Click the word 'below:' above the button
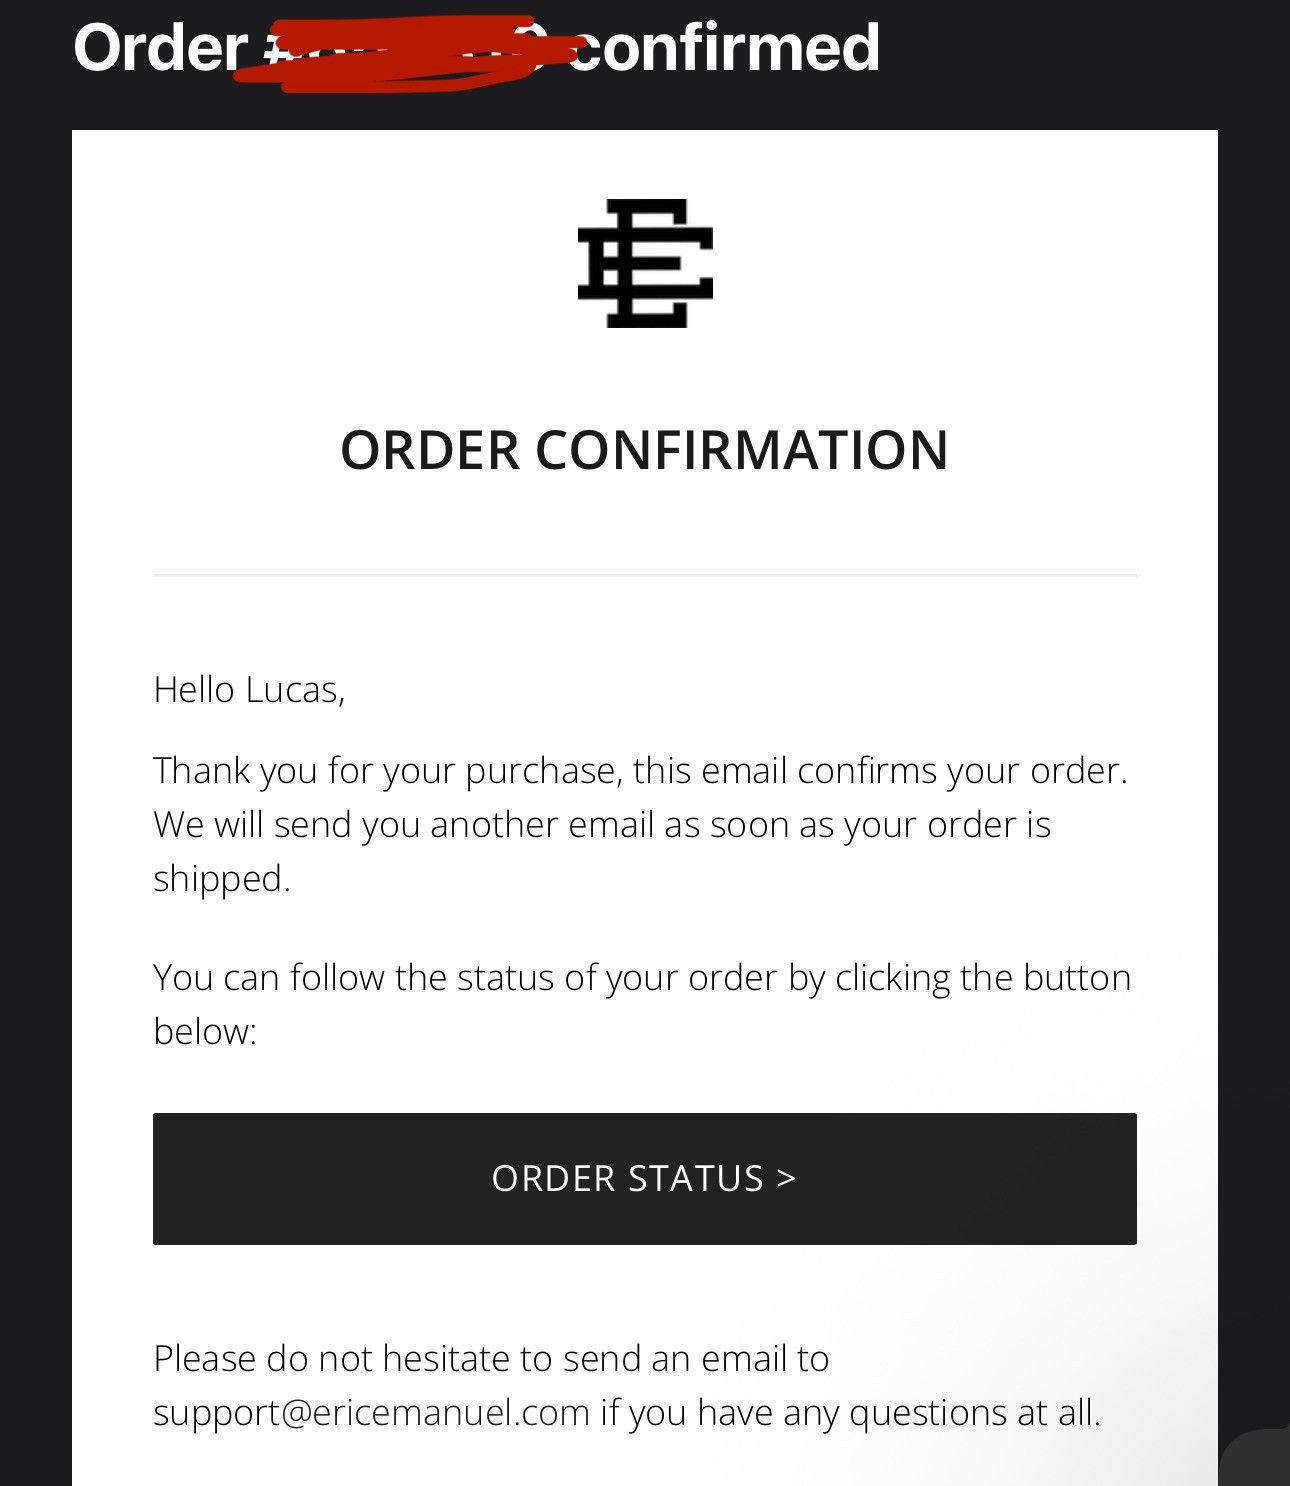 click(205, 1031)
